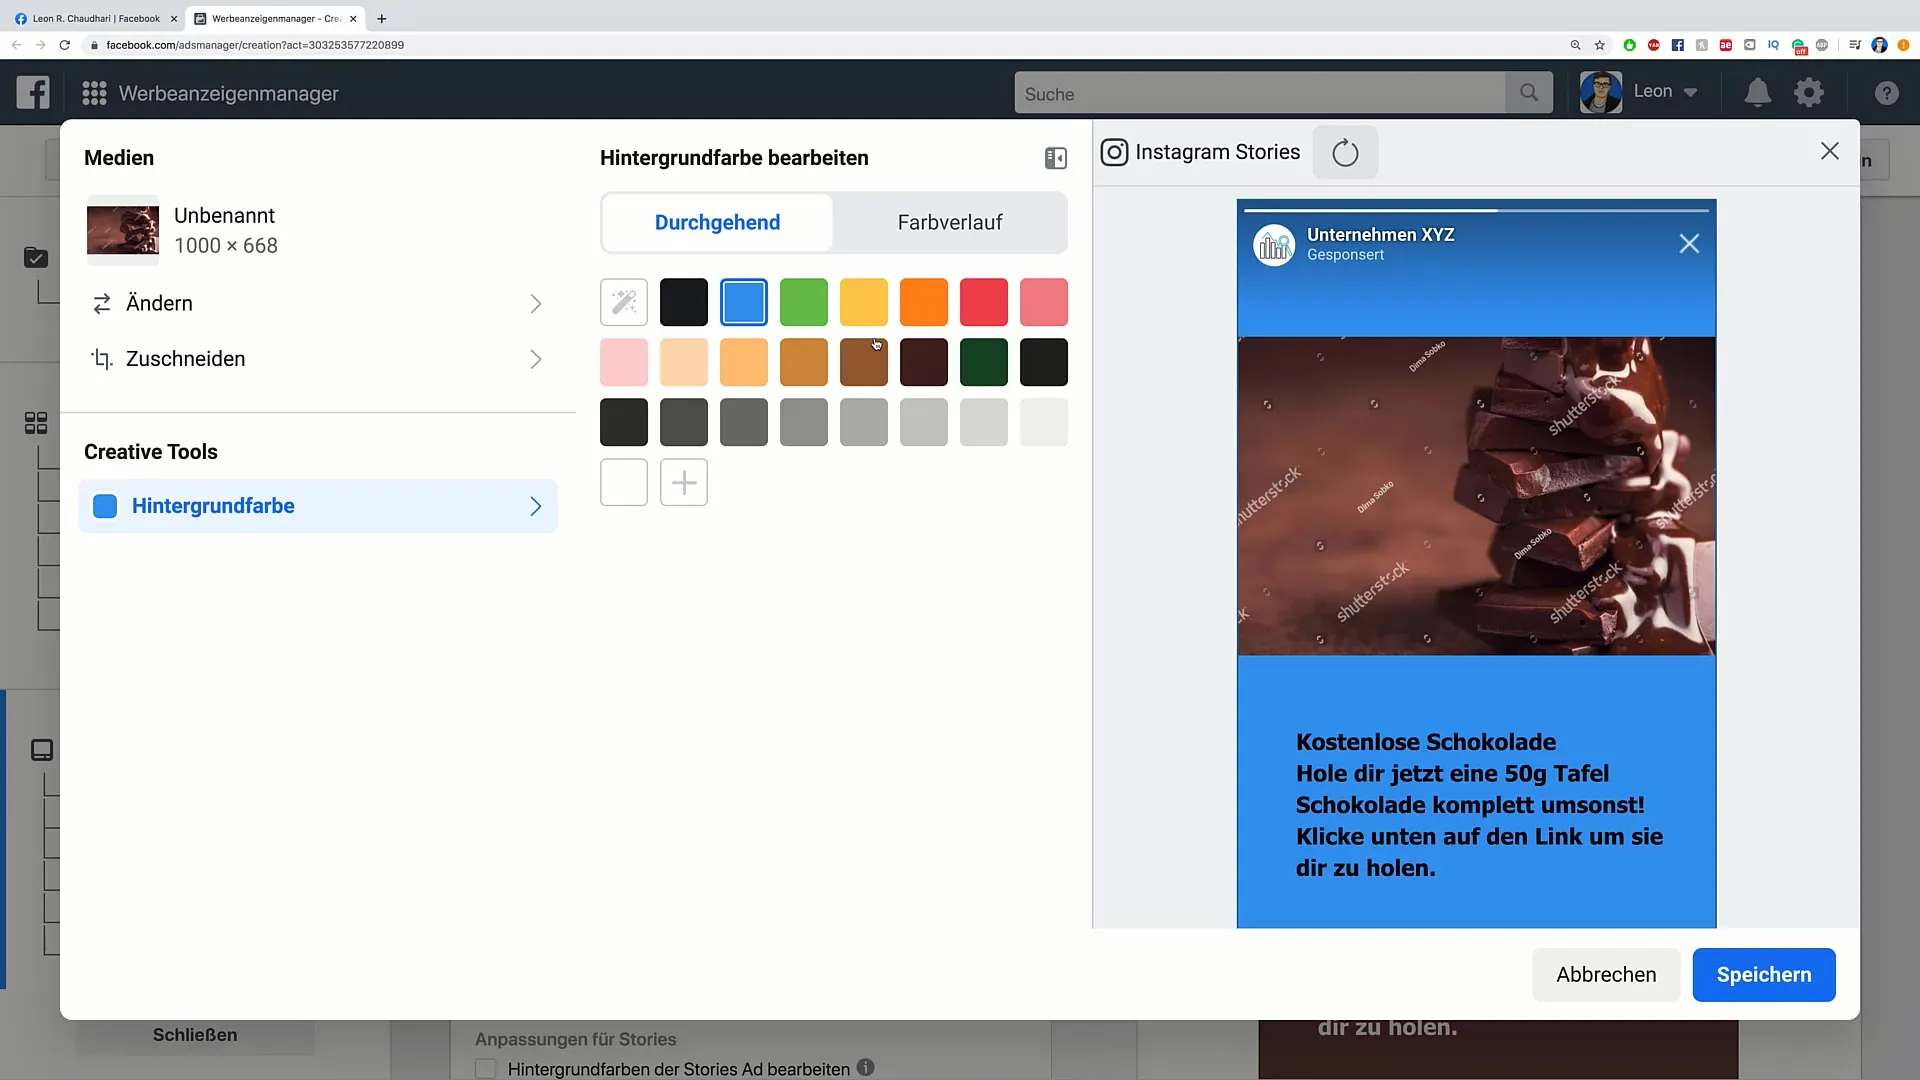This screenshot has height=1080, width=1920.
Task: Toggle the preview panel collapse icon
Action: [1056, 158]
